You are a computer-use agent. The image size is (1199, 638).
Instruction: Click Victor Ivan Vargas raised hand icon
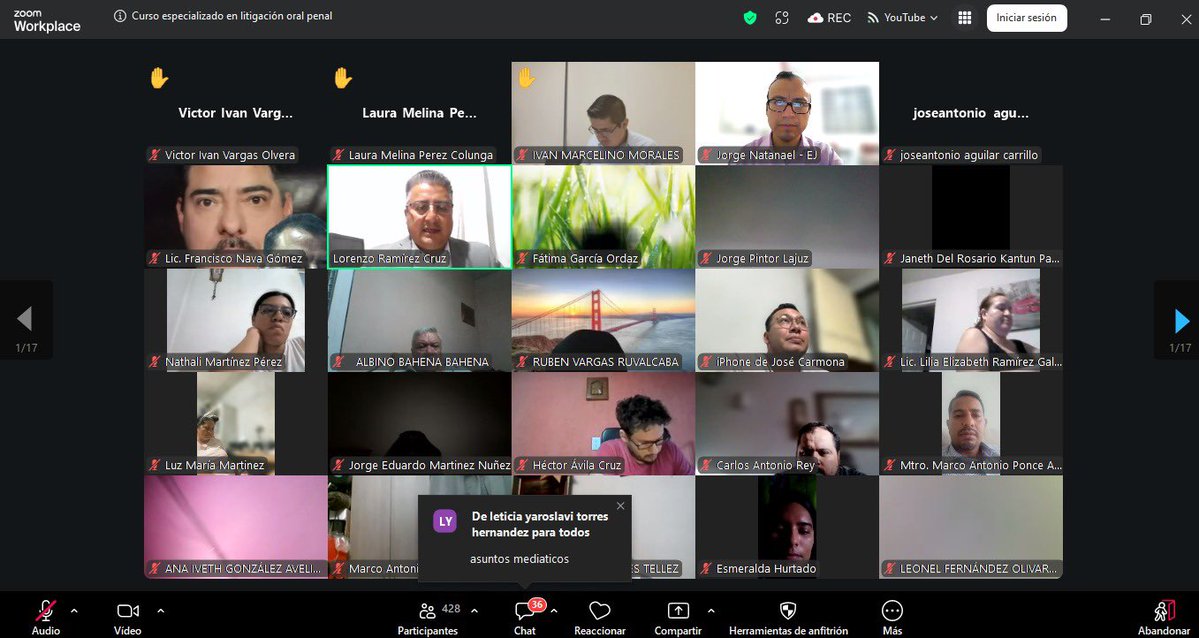pos(159,78)
